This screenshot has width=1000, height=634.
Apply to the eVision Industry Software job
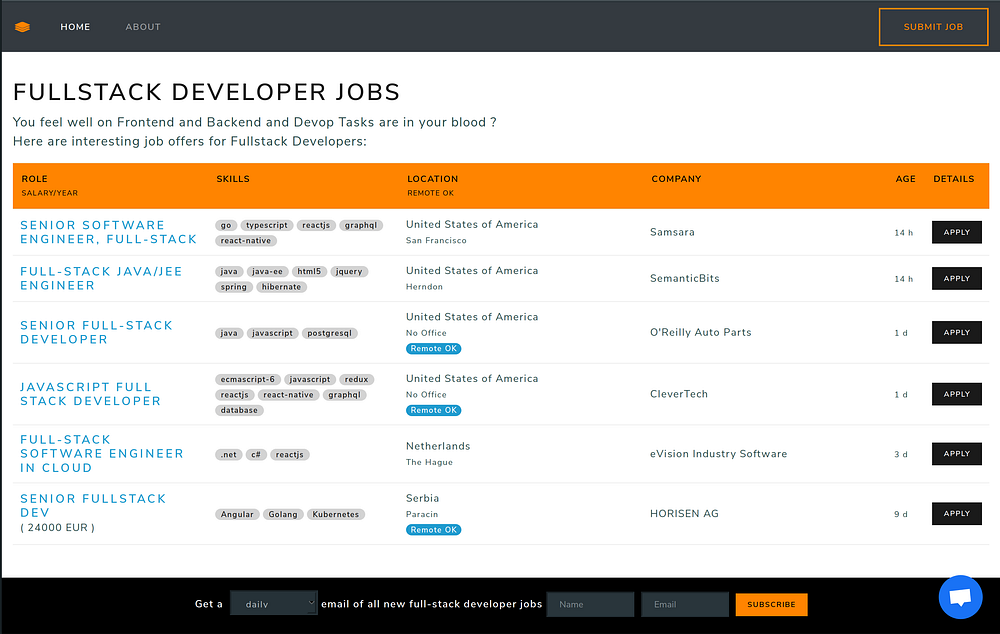(956, 453)
